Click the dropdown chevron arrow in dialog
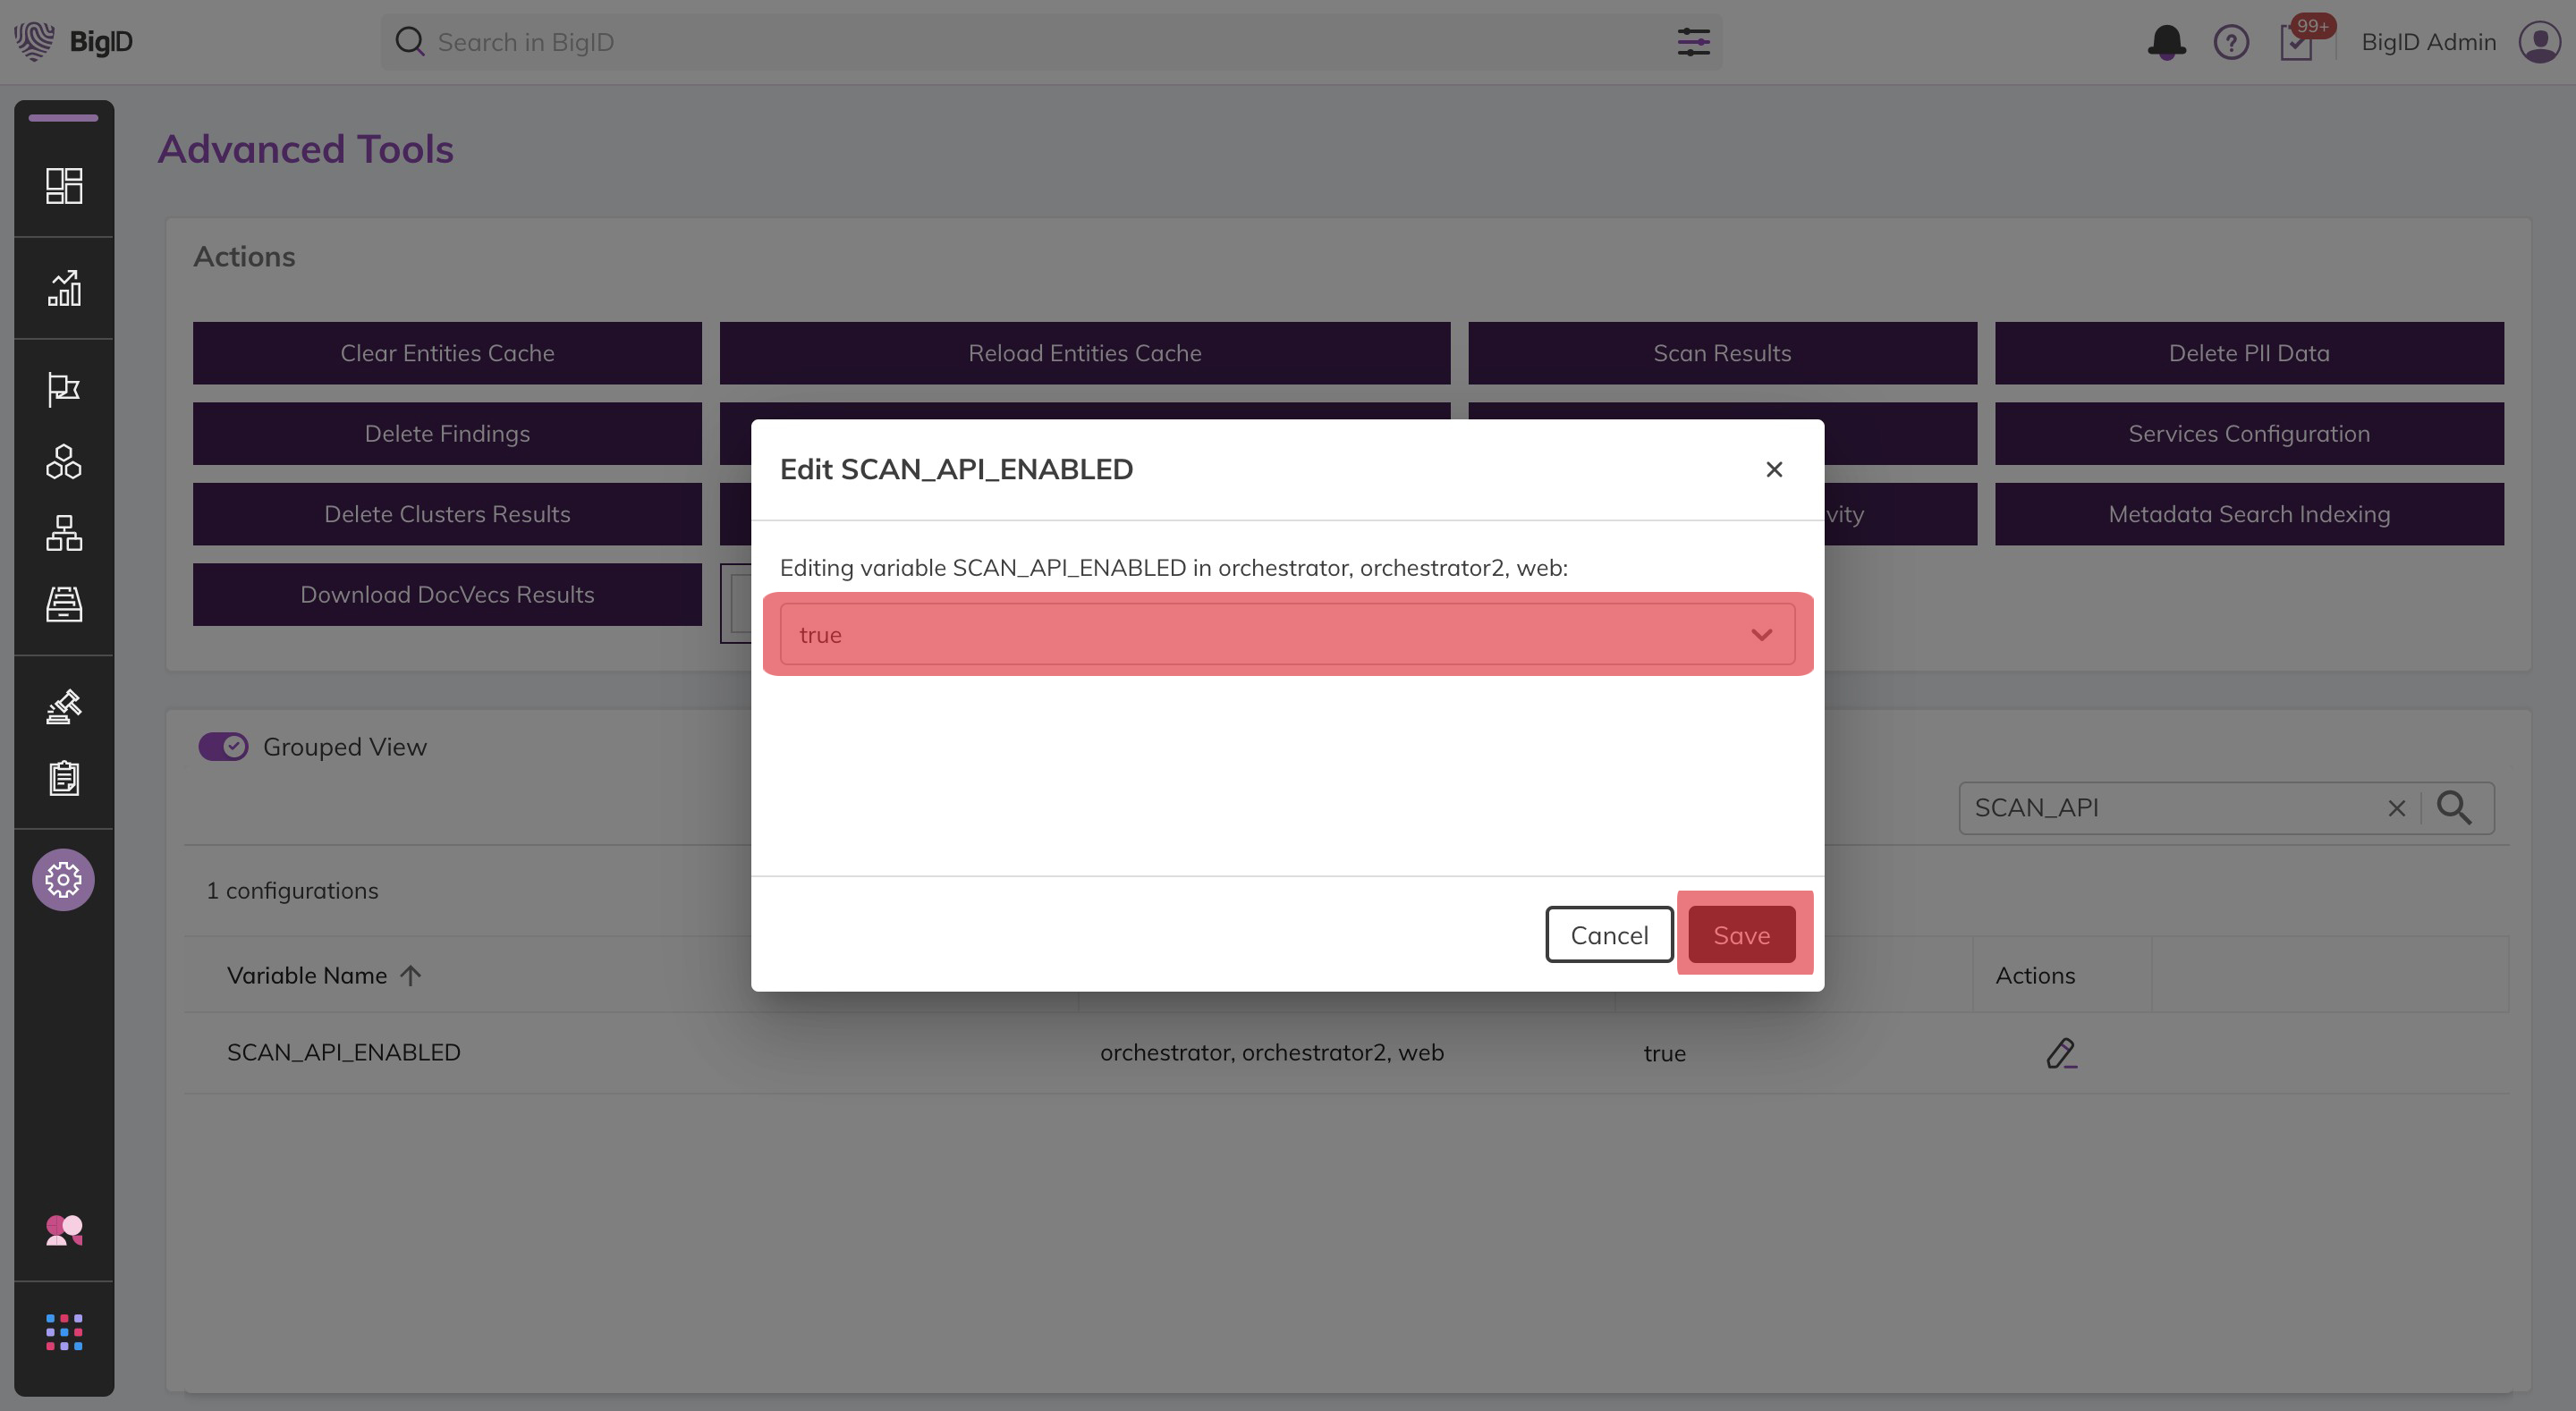Viewport: 2576px width, 1411px height. [x=1761, y=635]
